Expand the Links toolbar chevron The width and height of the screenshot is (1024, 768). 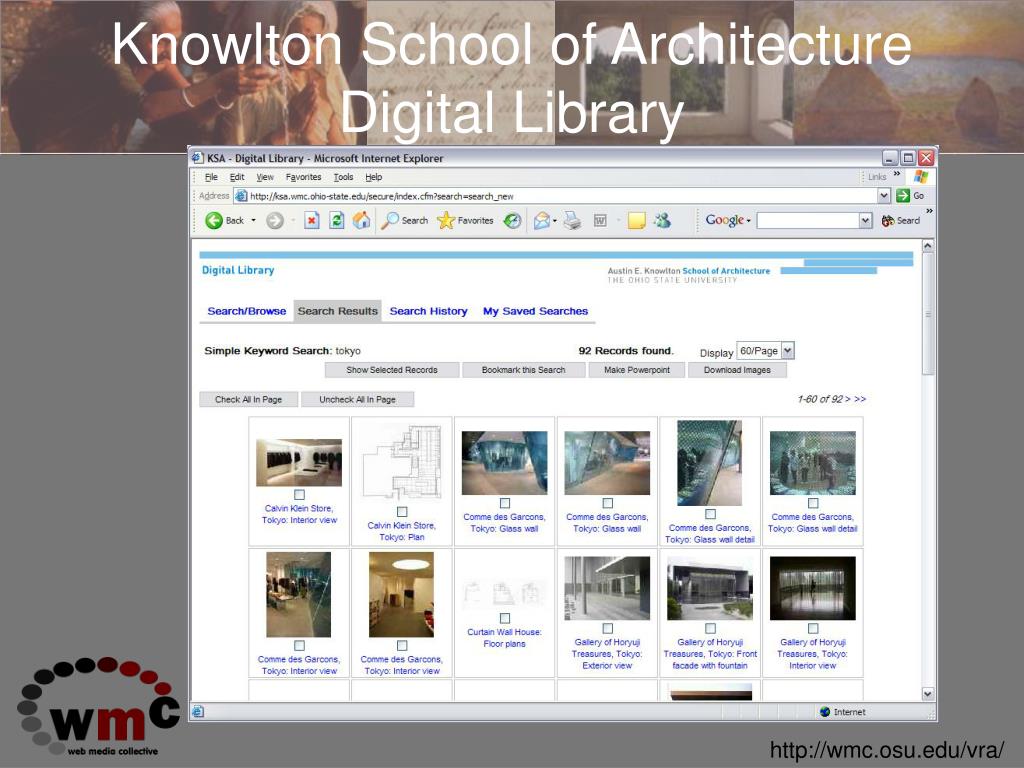click(x=897, y=174)
